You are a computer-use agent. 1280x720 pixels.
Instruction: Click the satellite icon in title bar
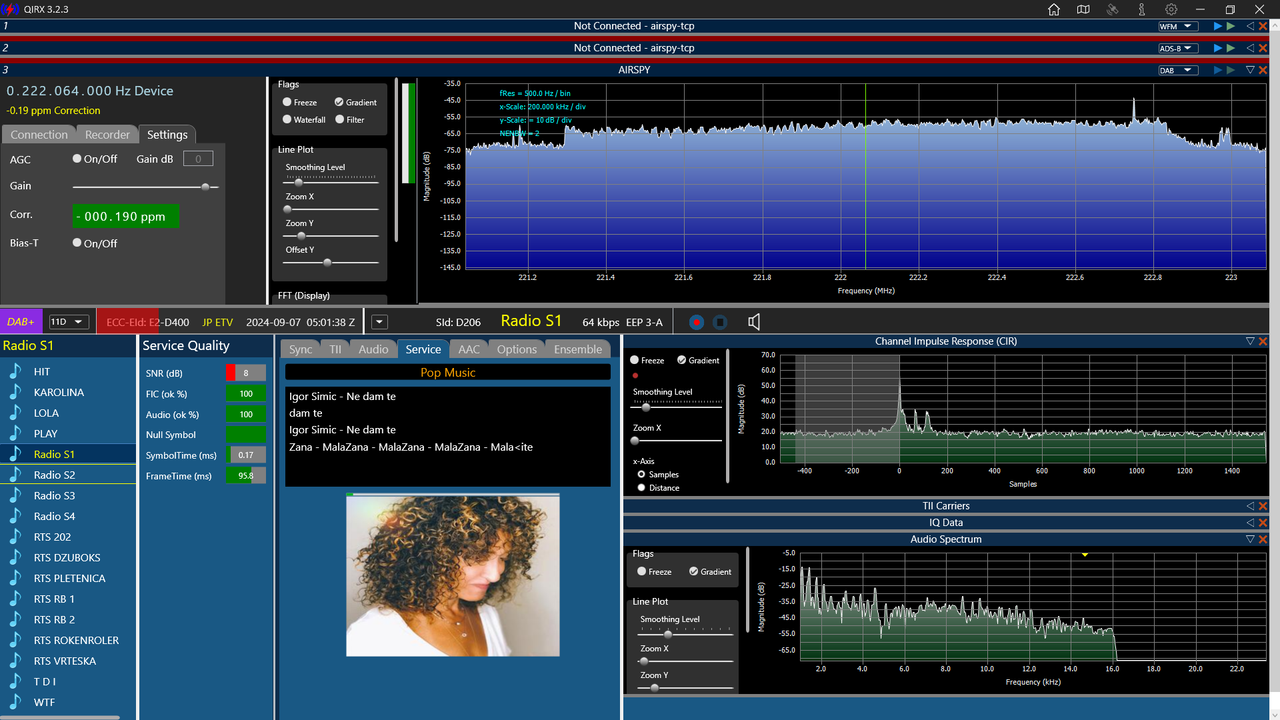click(1112, 9)
